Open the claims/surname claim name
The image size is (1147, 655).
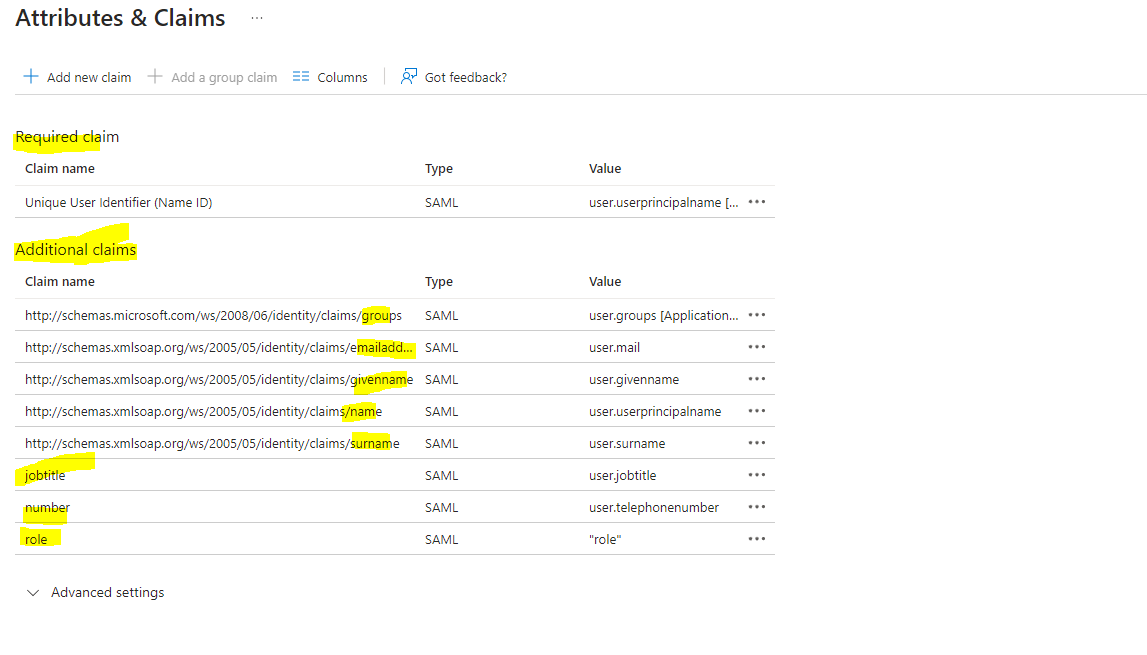212,443
